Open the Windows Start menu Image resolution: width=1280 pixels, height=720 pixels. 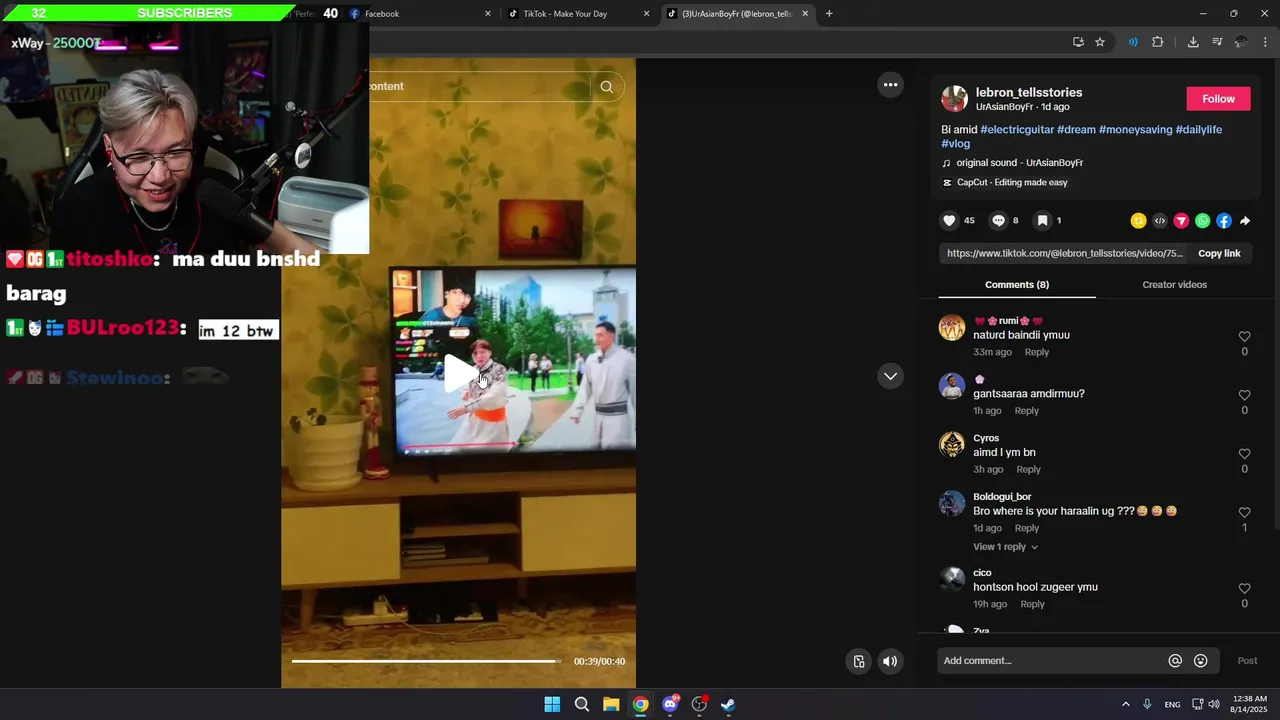(552, 704)
